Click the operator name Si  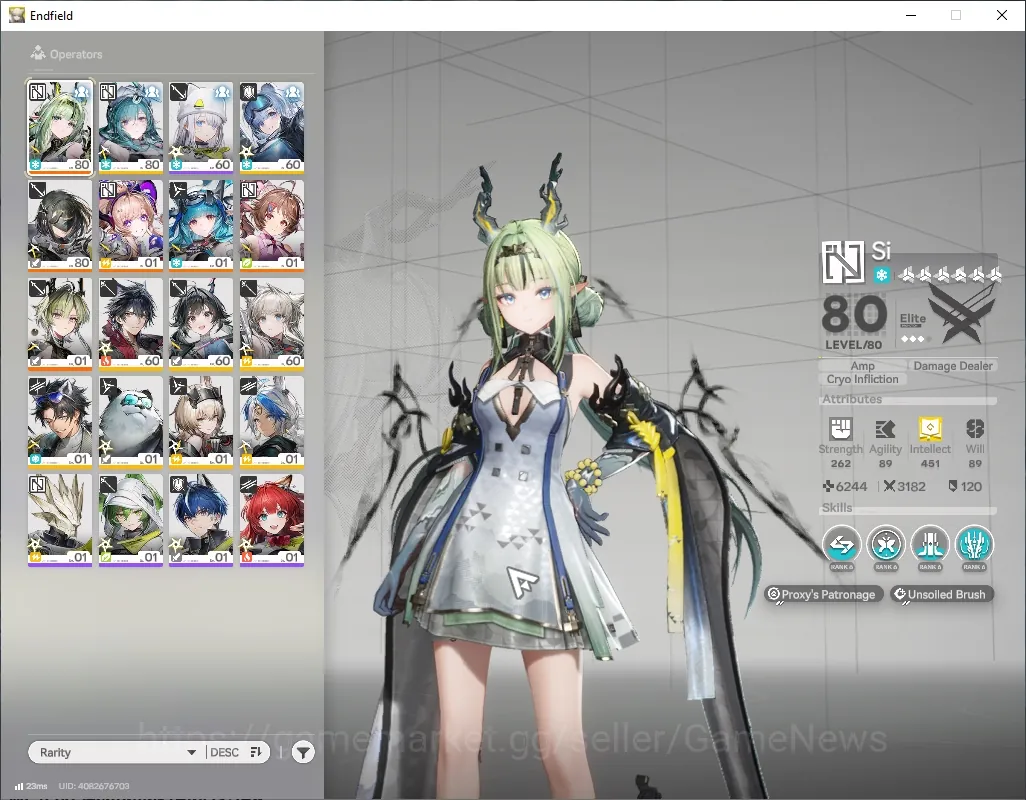[x=881, y=251]
